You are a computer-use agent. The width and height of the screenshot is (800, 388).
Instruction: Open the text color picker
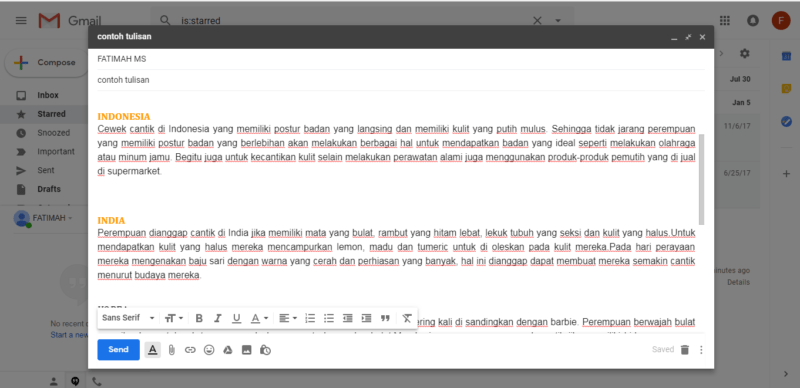259,318
